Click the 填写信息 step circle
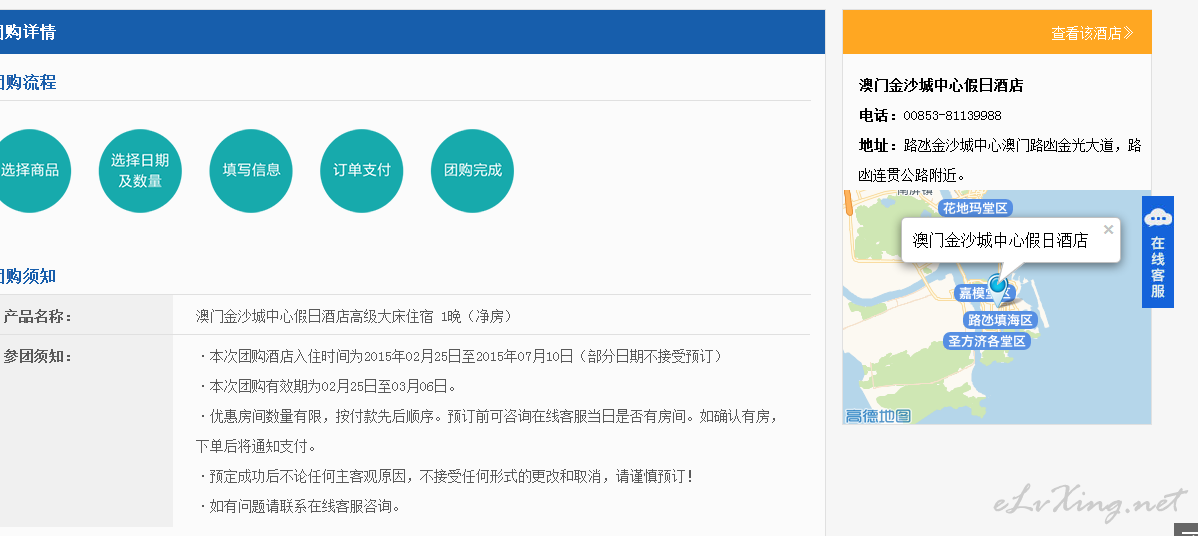The image size is (1198, 536). pyautogui.click(x=251, y=170)
